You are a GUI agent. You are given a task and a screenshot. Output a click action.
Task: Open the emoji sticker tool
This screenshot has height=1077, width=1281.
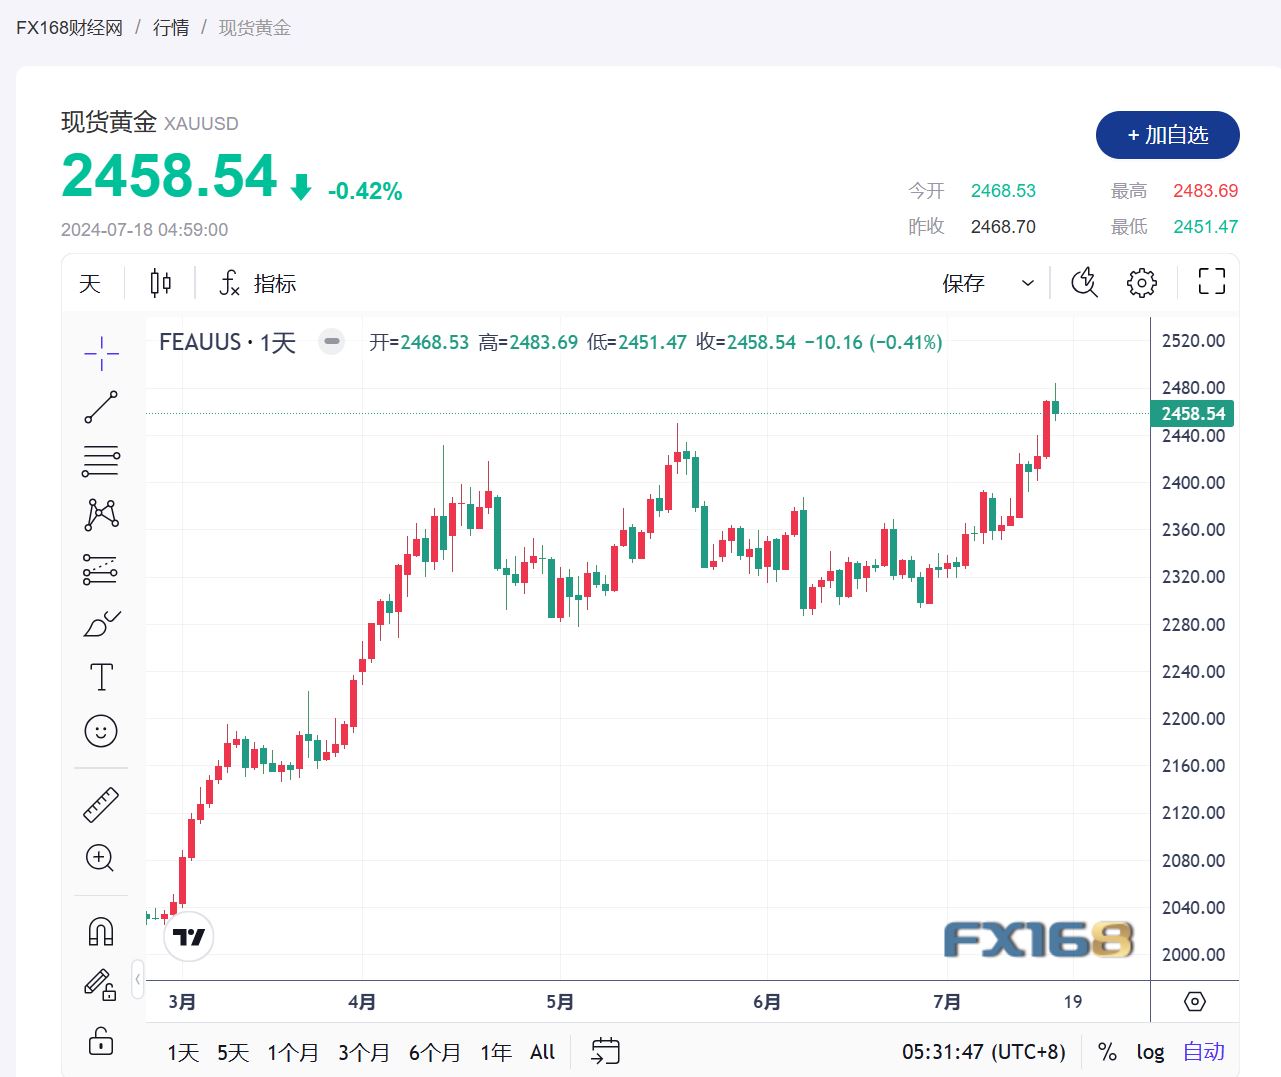click(x=100, y=731)
